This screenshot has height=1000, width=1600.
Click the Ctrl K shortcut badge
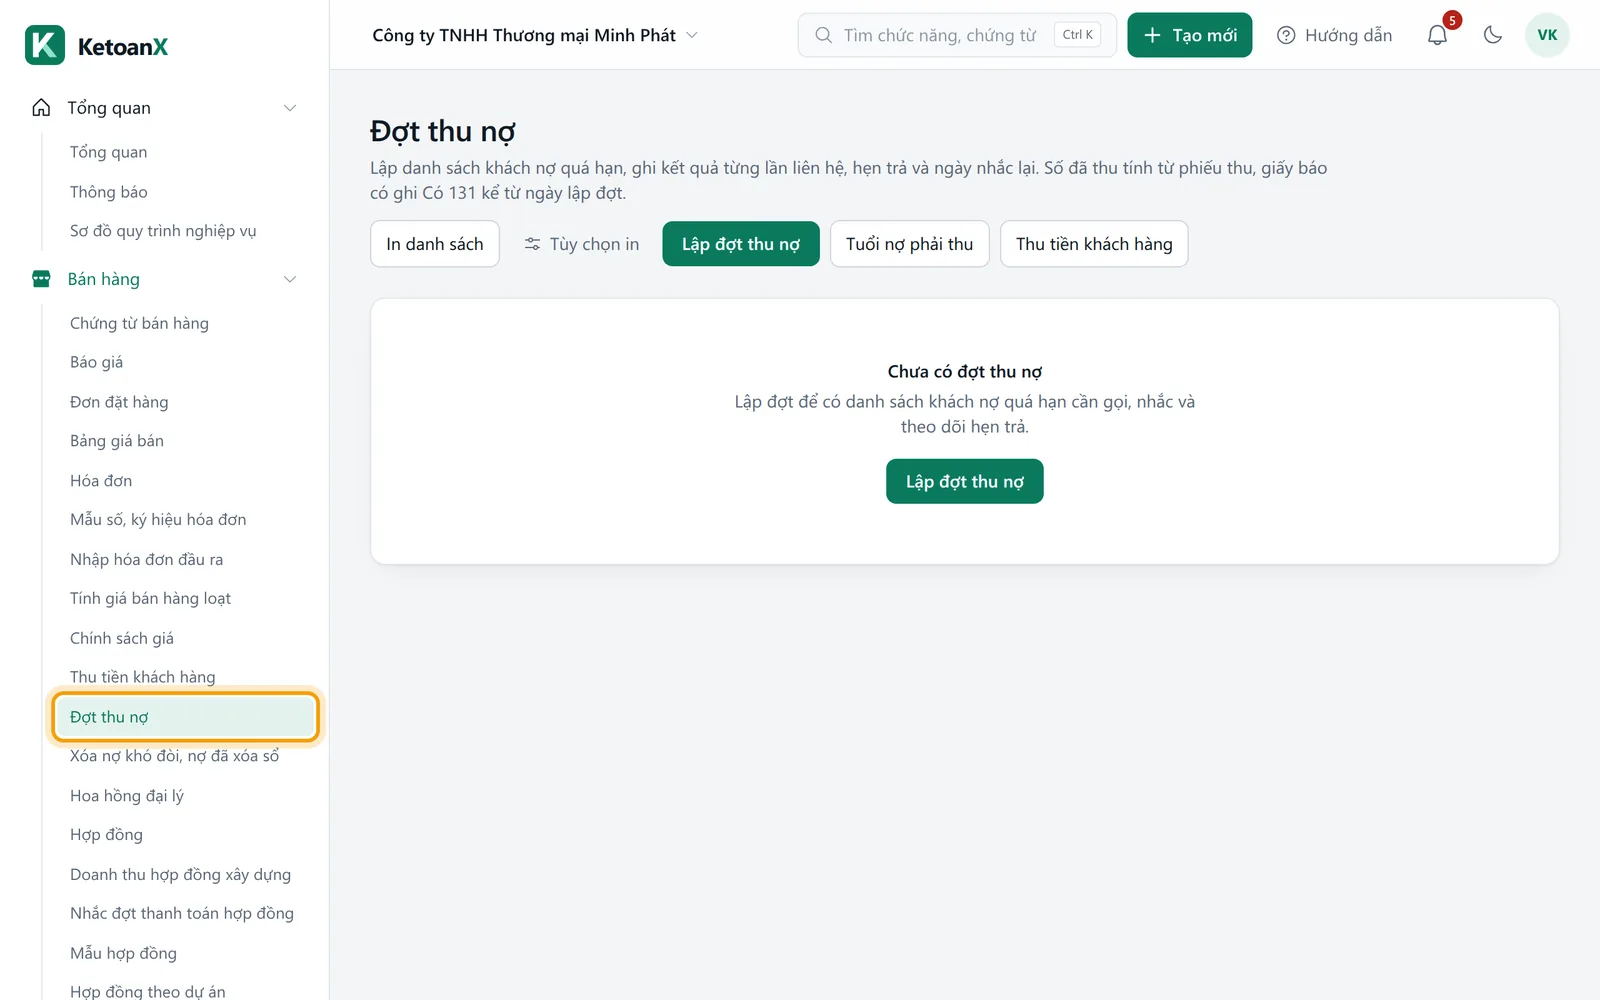1077,35
